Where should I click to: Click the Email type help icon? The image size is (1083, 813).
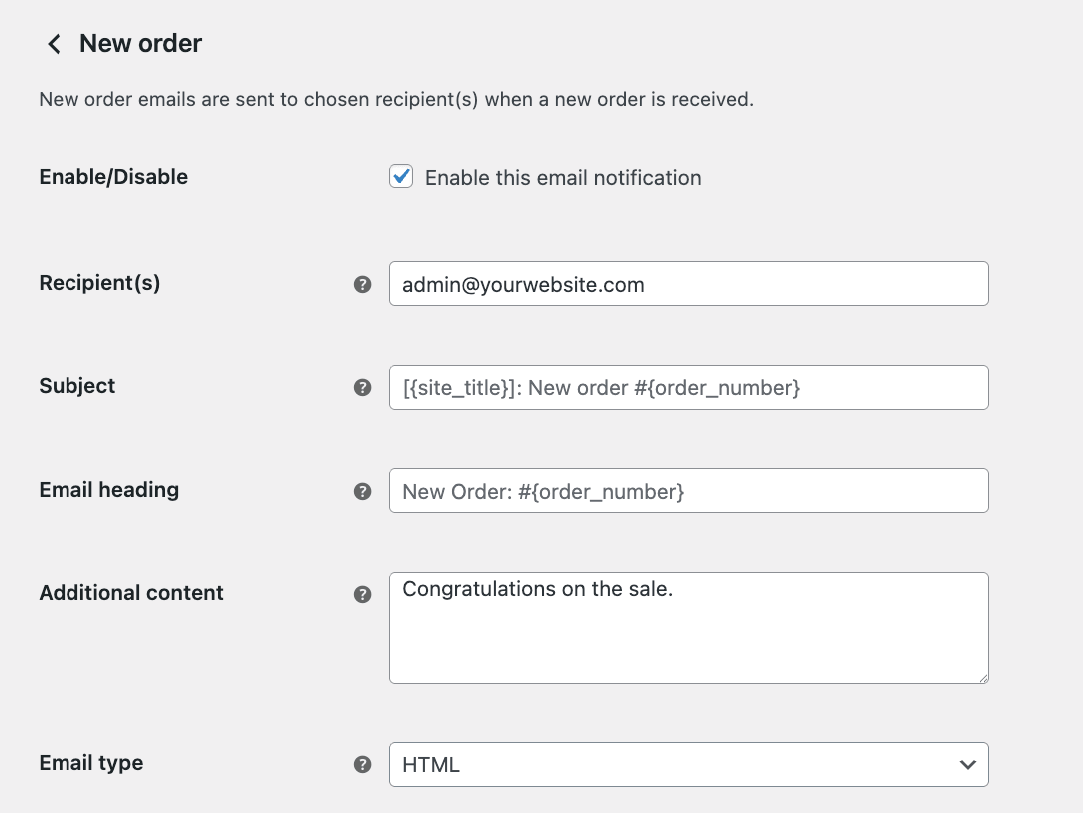[362, 763]
